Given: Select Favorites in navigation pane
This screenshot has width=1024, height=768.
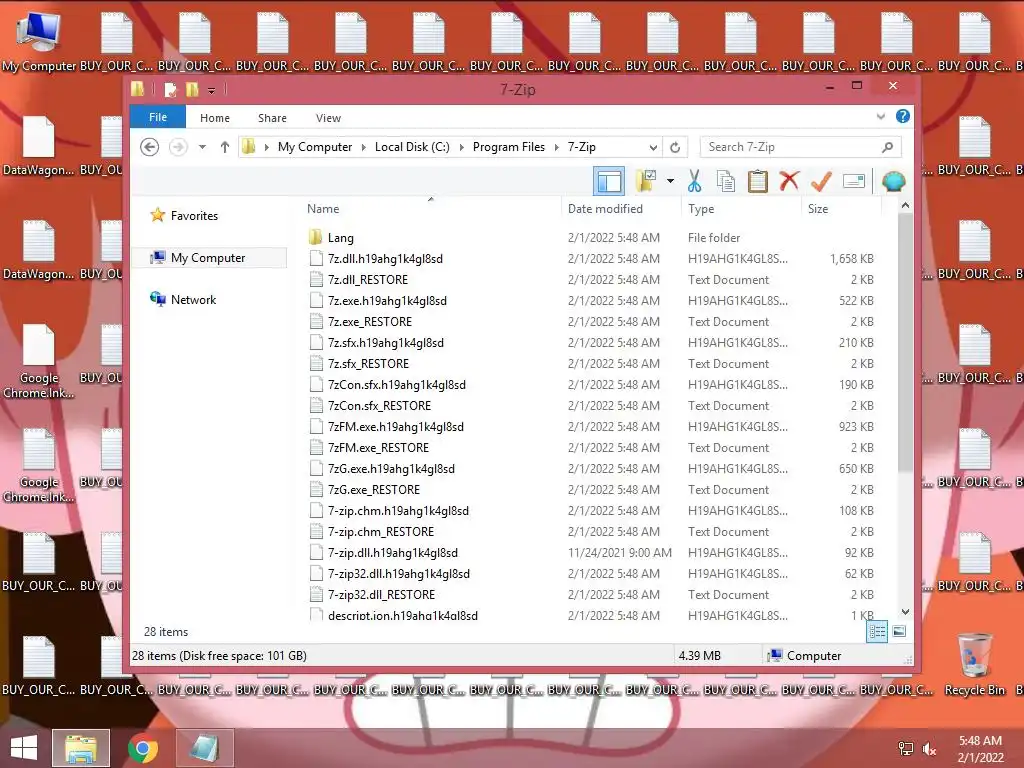Looking at the screenshot, I should click(194, 216).
